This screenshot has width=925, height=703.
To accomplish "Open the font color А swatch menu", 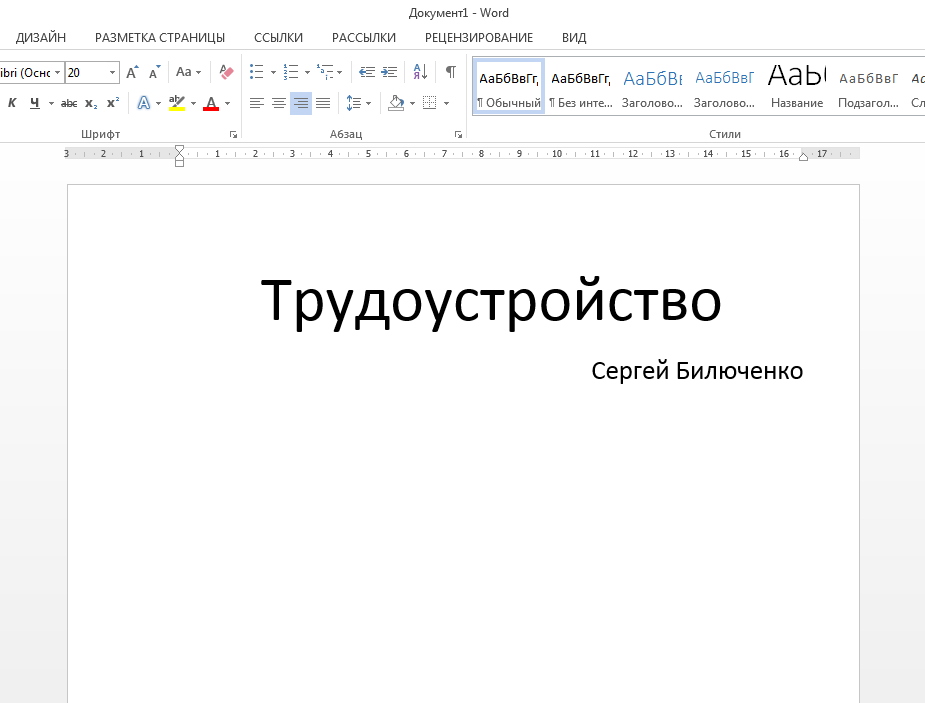I will 212,102.
